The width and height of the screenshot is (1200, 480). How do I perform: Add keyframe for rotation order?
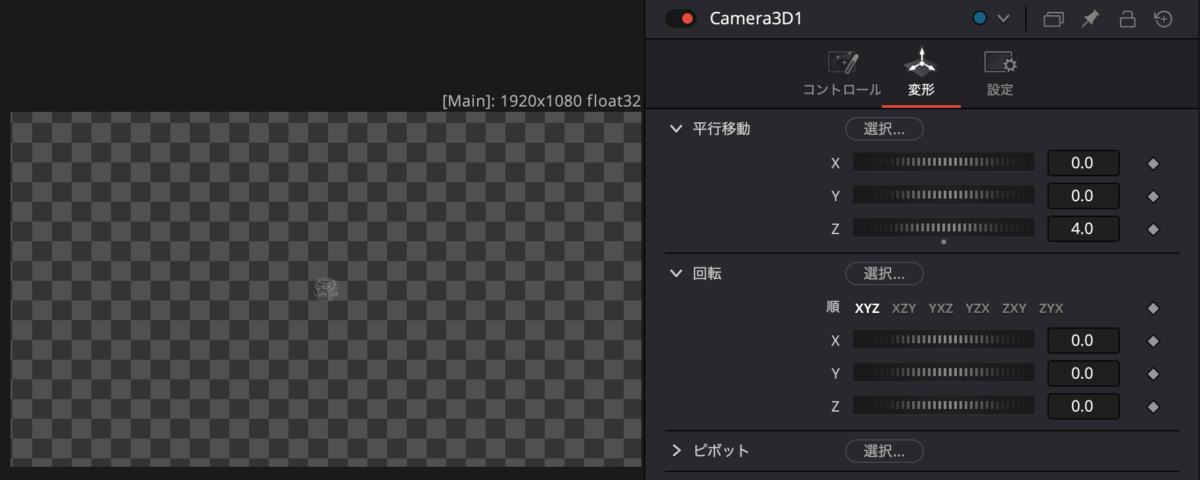1152,308
